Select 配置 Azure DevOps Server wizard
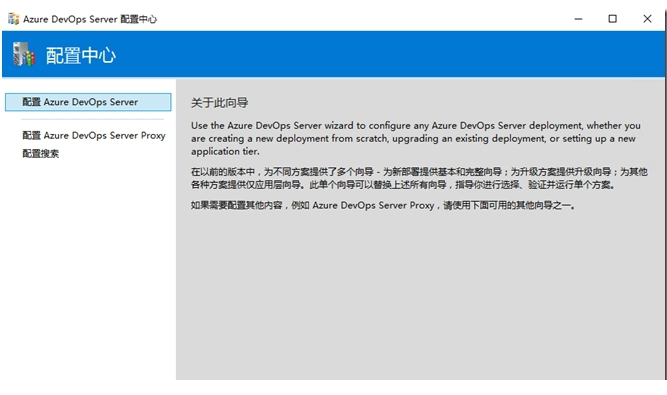This screenshot has height=395, width=667. [x=88, y=102]
